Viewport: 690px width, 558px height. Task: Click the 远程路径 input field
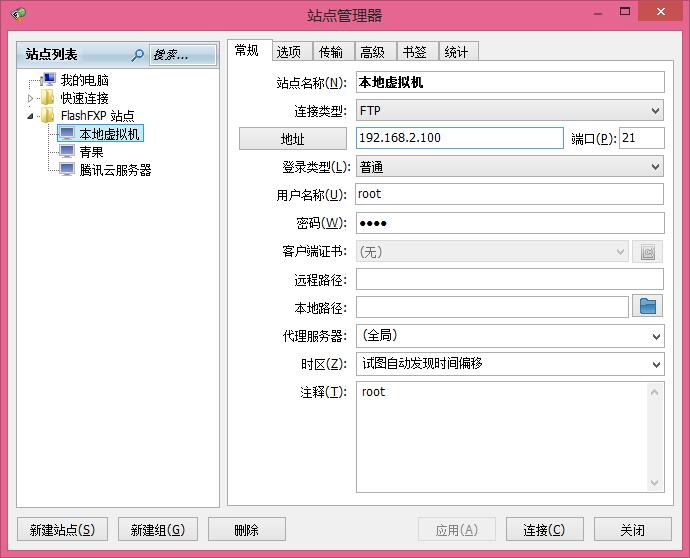point(510,279)
